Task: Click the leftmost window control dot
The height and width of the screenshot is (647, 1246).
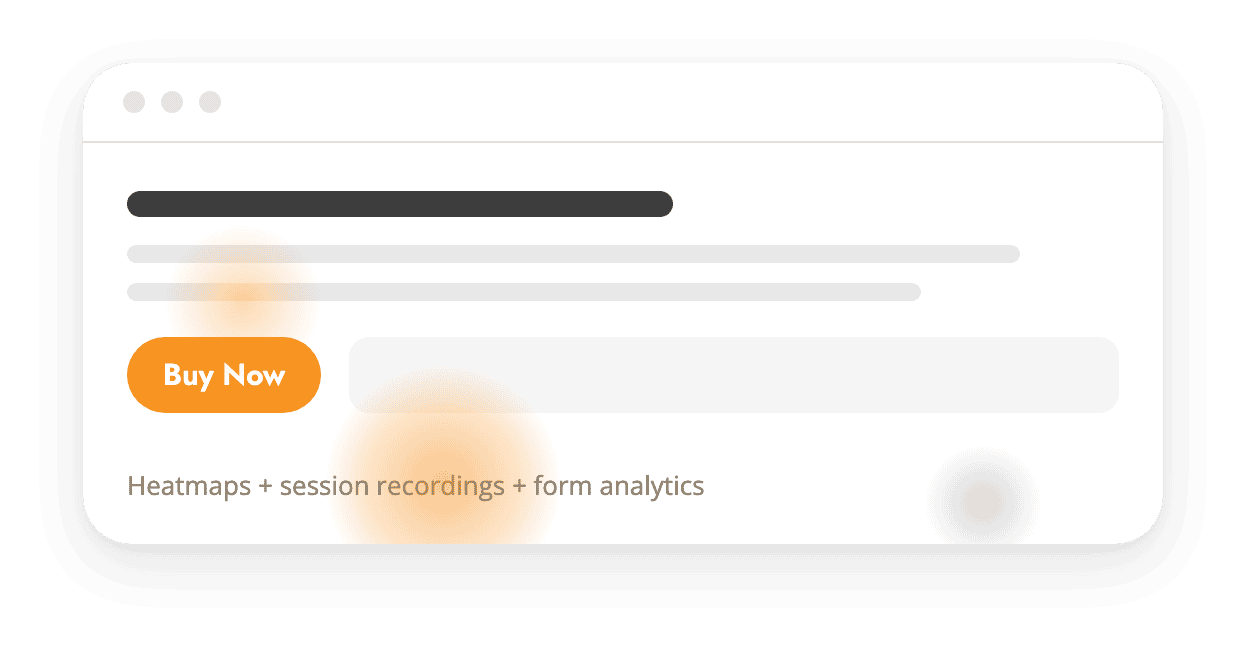Action: [134, 102]
